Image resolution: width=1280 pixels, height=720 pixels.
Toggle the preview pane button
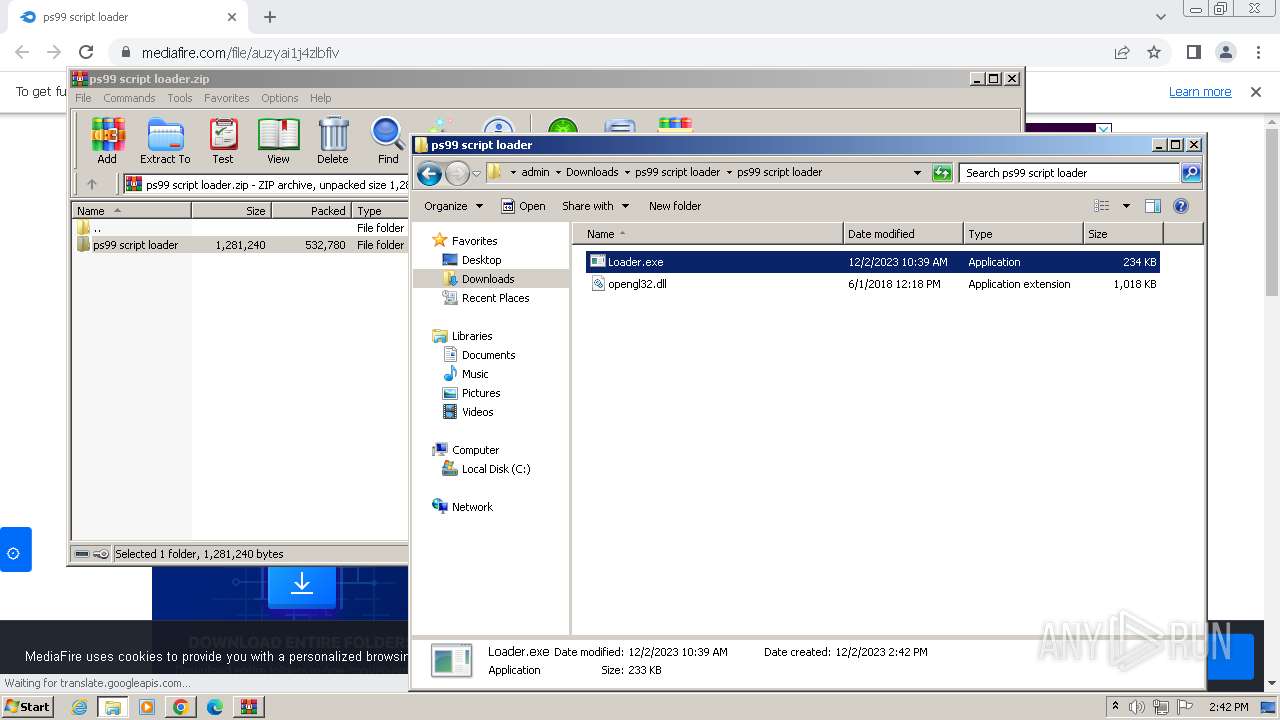click(x=1153, y=206)
